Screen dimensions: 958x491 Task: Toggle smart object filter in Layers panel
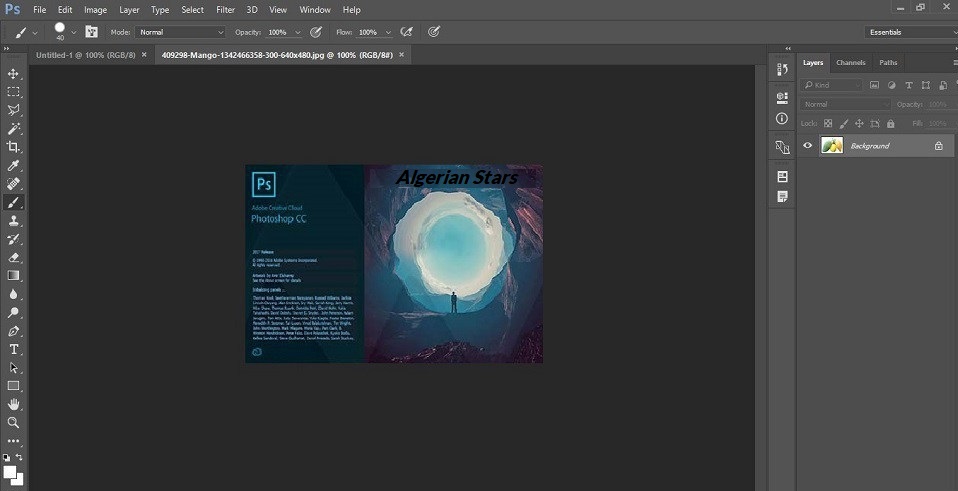[943, 85]
